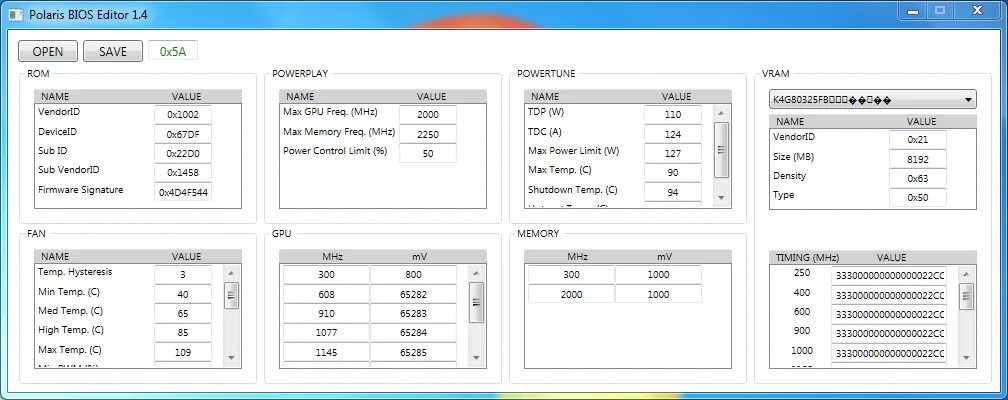
Task: Edit the POWERTUNE Max Temp. value 90
Action: pos(672,173)
